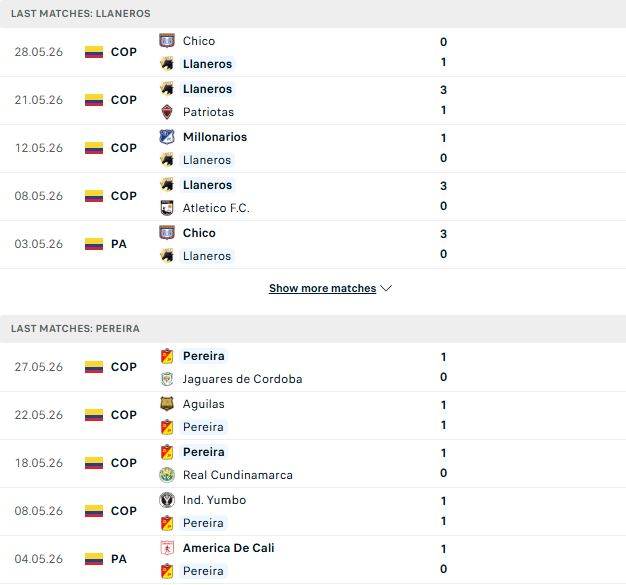This screenshot has height=585, width=626.
Task: Click the Aguilas team crest icon
Action: tap(167, 404)
